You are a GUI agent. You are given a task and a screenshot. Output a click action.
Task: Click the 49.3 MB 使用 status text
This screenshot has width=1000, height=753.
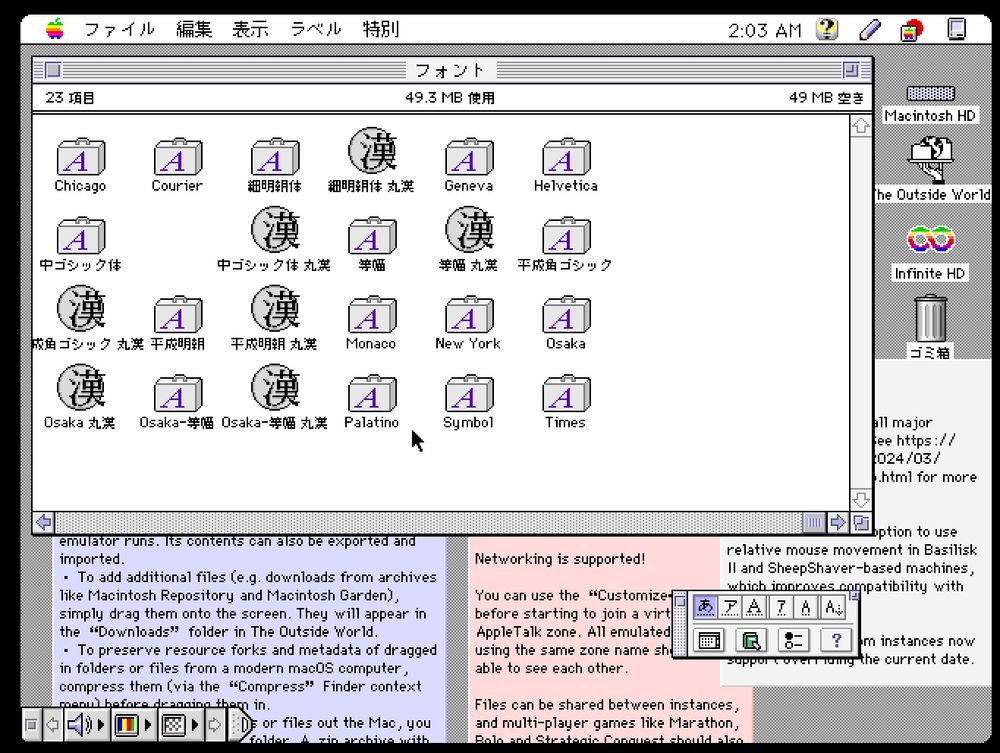(450, 98)
